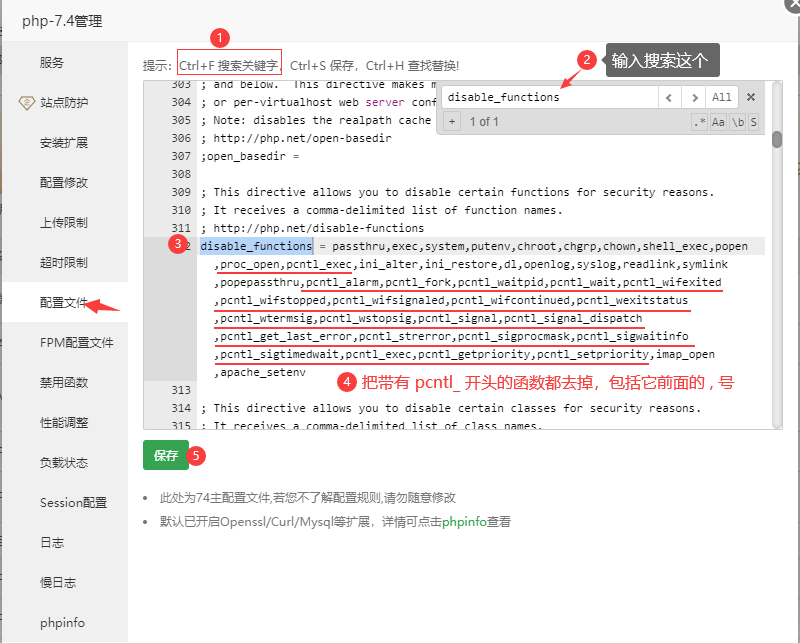Open the 站点防护 tab

tap(64, 102)
